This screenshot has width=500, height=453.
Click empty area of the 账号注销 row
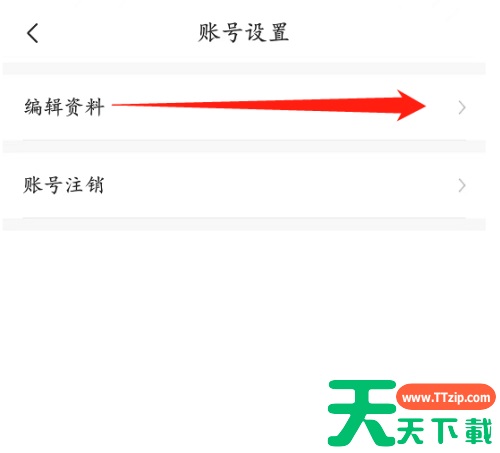point(280,185)
